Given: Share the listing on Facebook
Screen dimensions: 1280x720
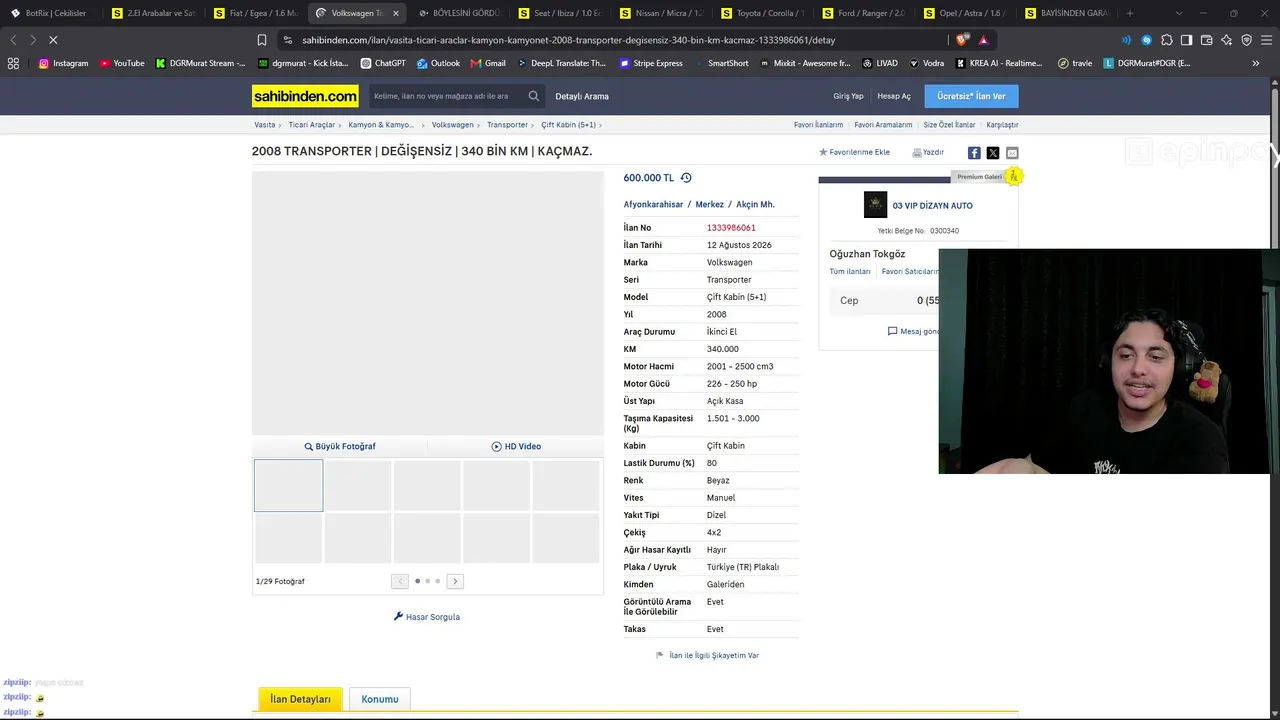Looking at the screenshot, I should pyautogui.click(x=974, y=153).
